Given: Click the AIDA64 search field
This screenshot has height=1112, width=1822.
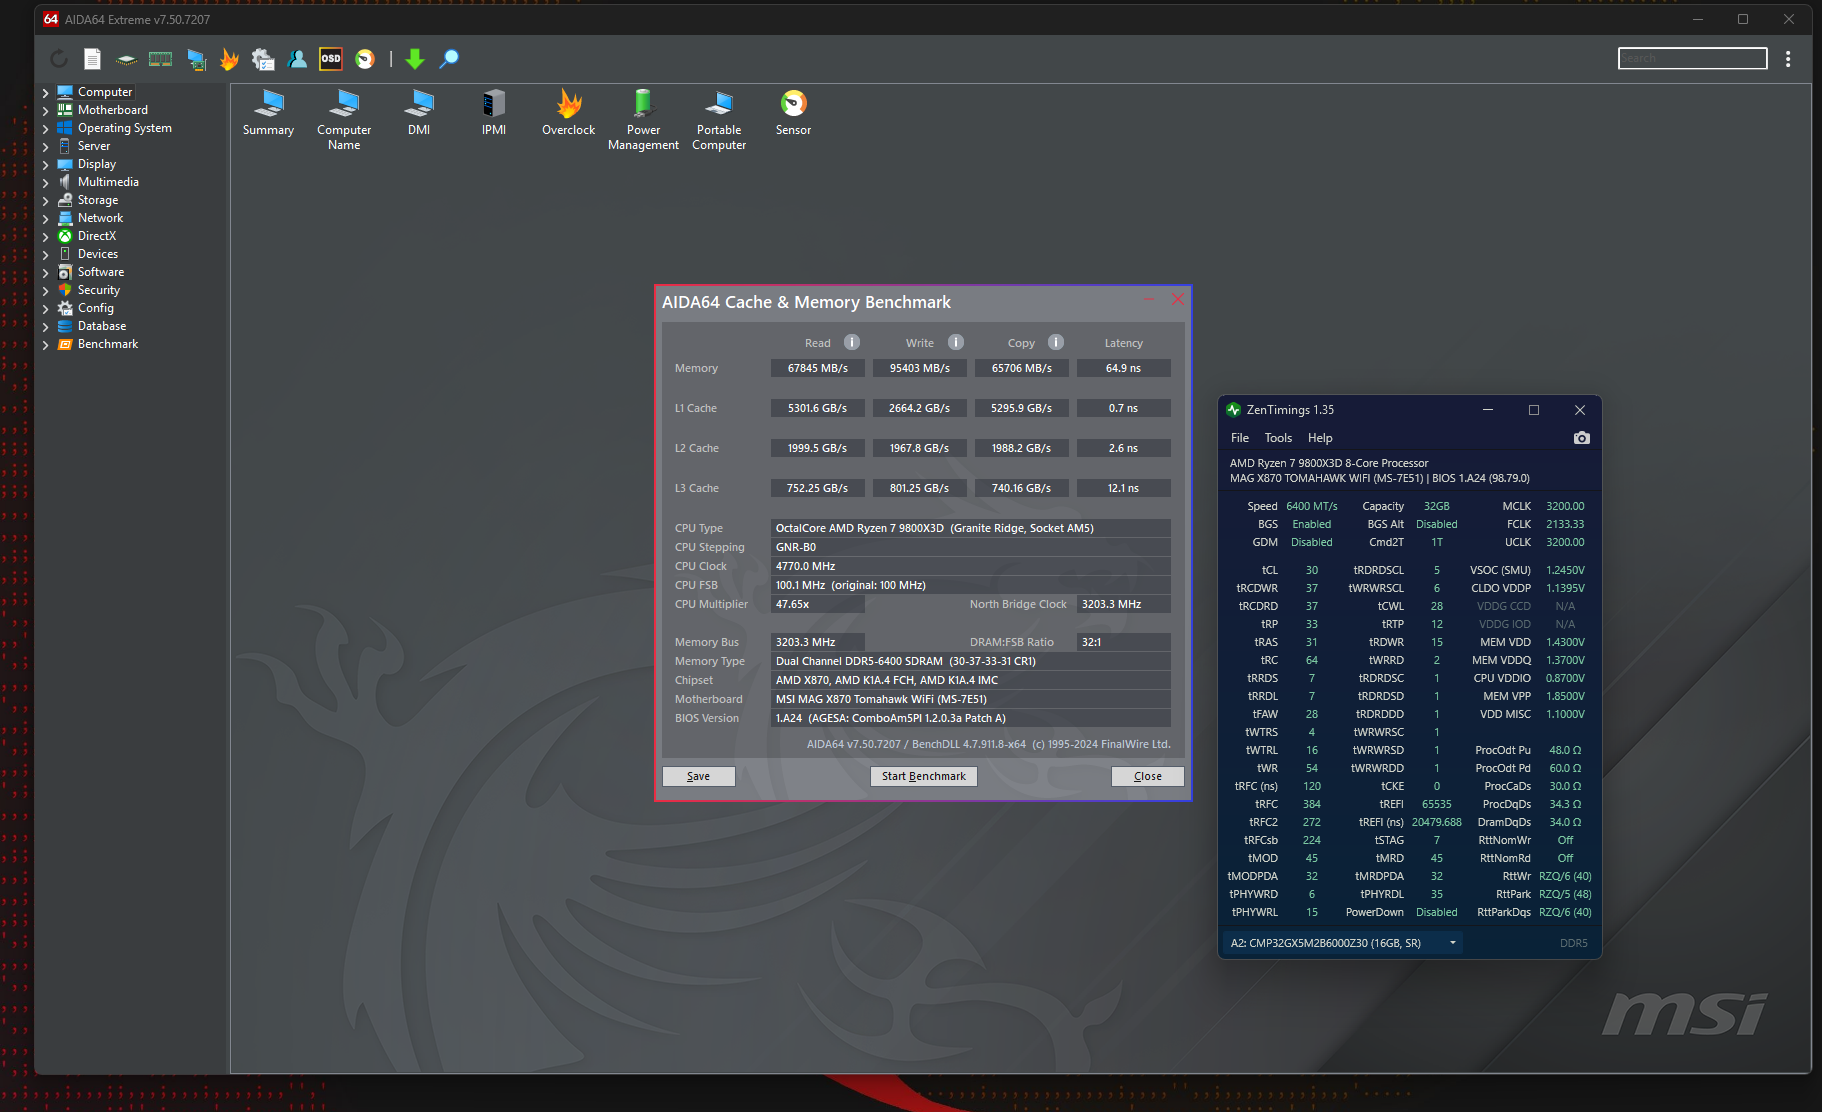Looking at the screenshot, I should (x=1692, y=59).
